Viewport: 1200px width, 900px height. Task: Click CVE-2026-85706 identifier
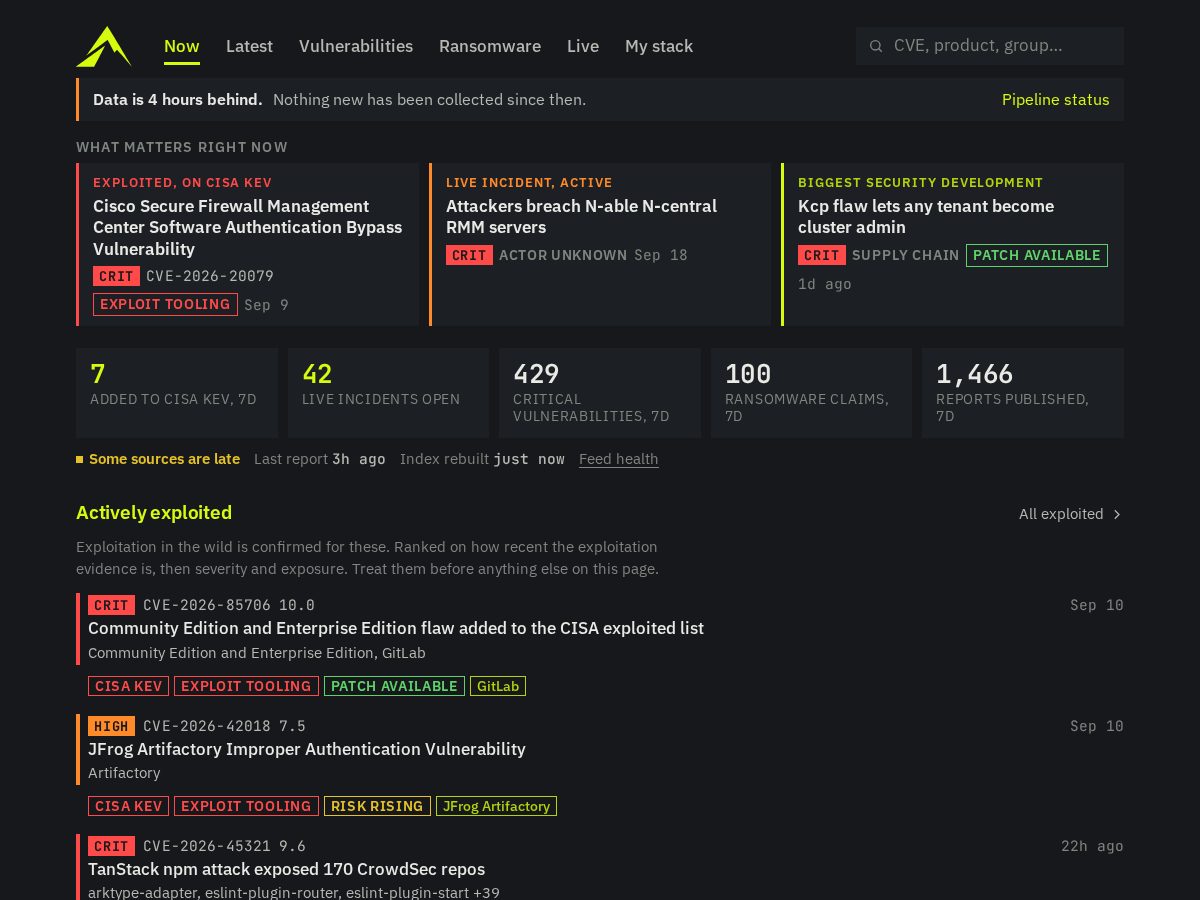pos(207,605)
